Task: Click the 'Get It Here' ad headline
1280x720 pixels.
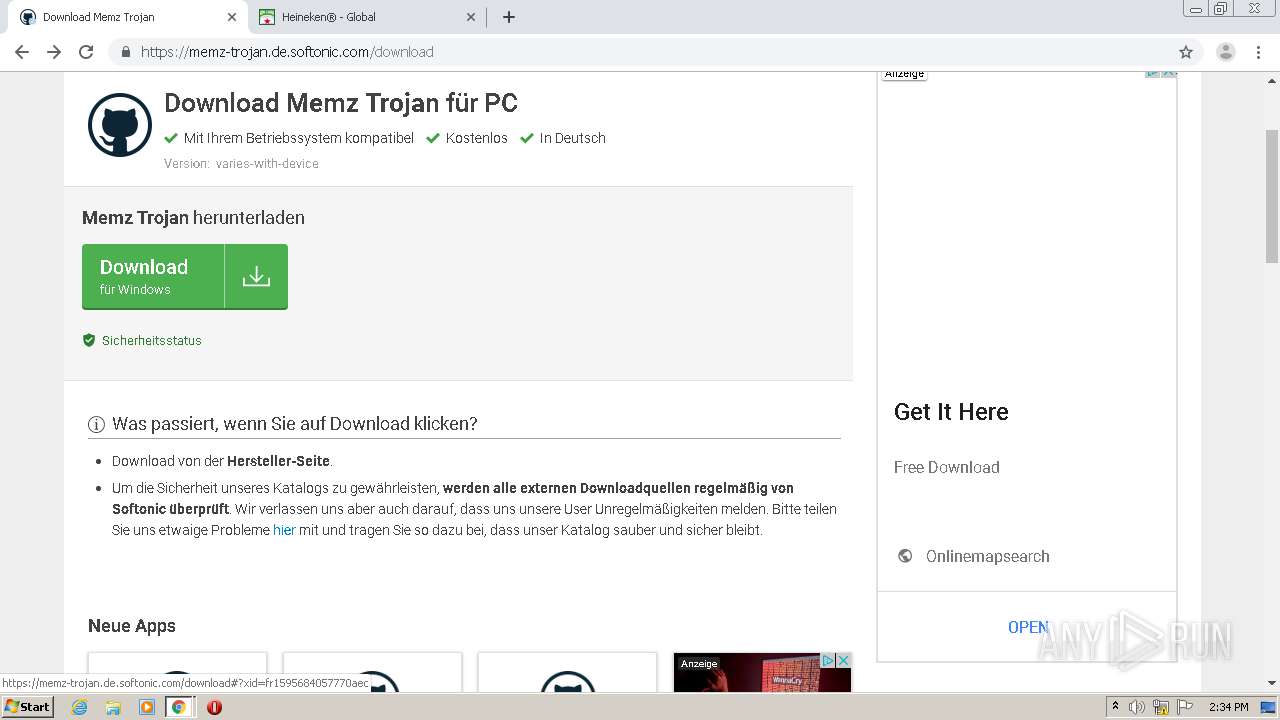Action: (x=951, y=412)
